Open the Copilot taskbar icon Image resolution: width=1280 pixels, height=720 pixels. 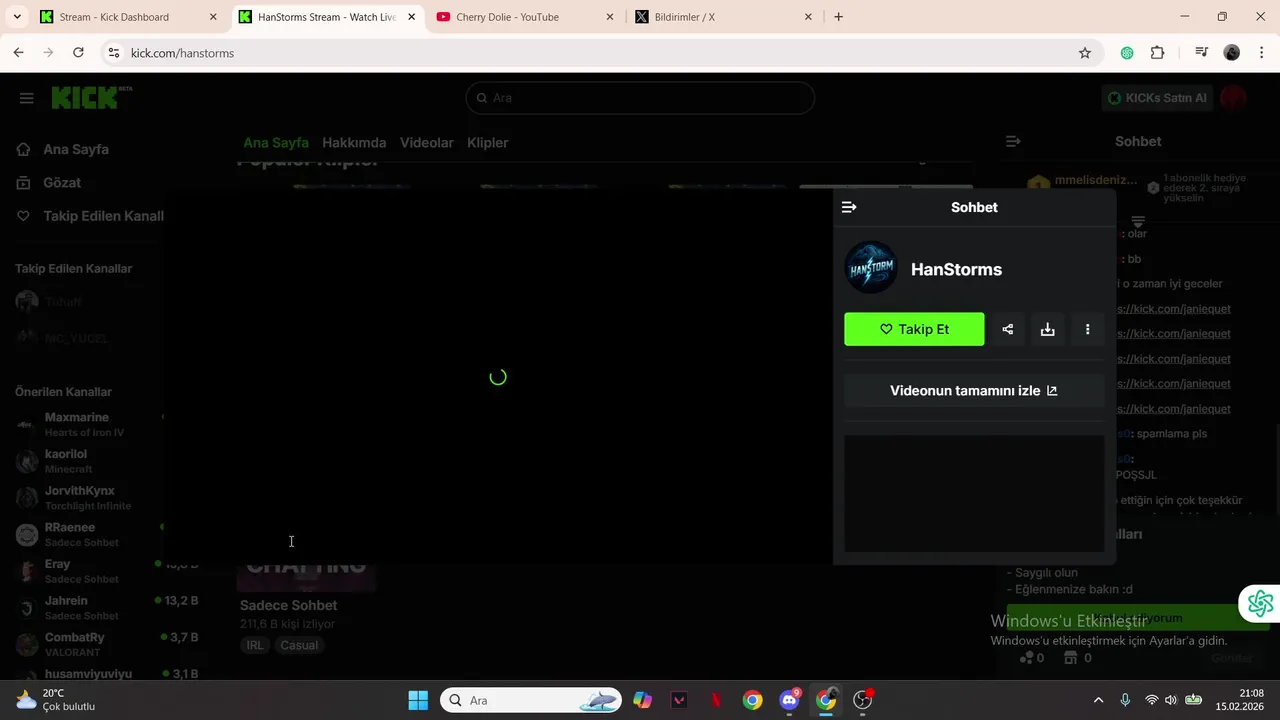(642, 700)
